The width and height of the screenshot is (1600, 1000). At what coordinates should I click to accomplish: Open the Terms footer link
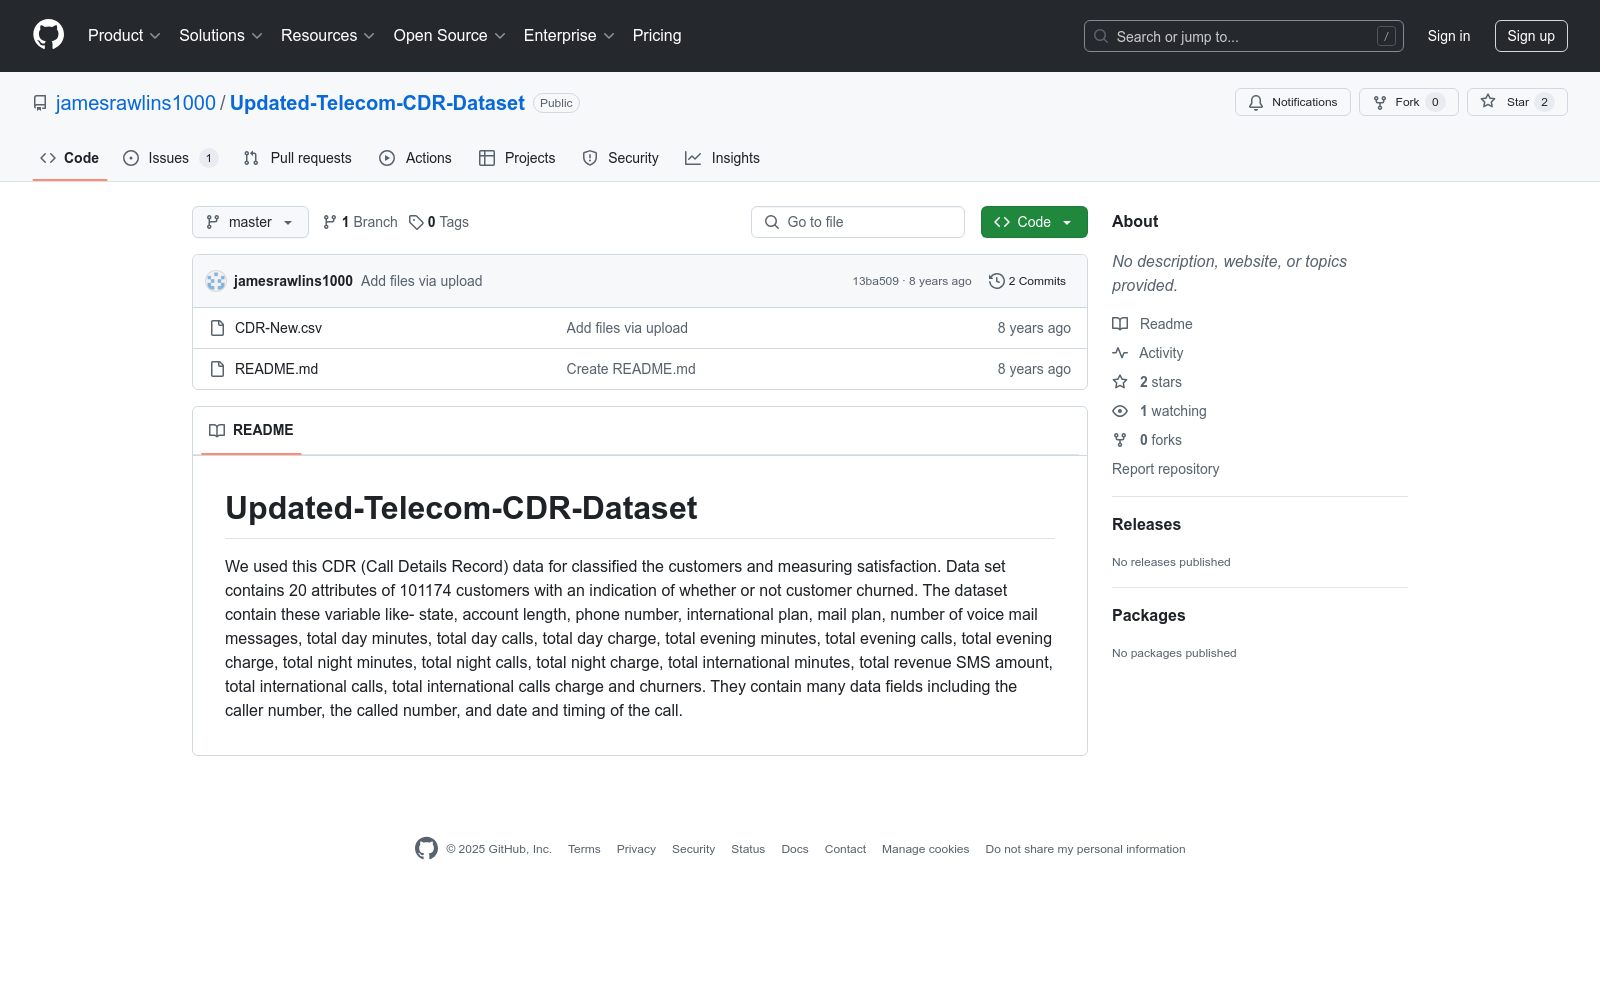point(584,849)
